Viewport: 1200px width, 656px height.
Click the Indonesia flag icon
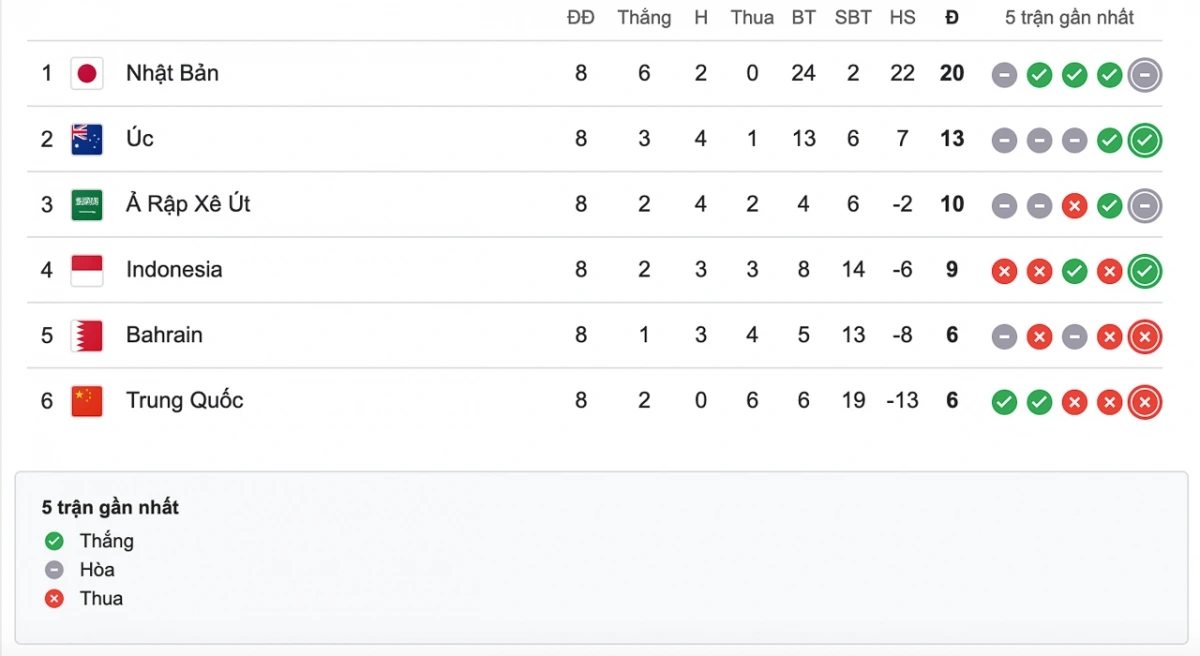[87, 270]
